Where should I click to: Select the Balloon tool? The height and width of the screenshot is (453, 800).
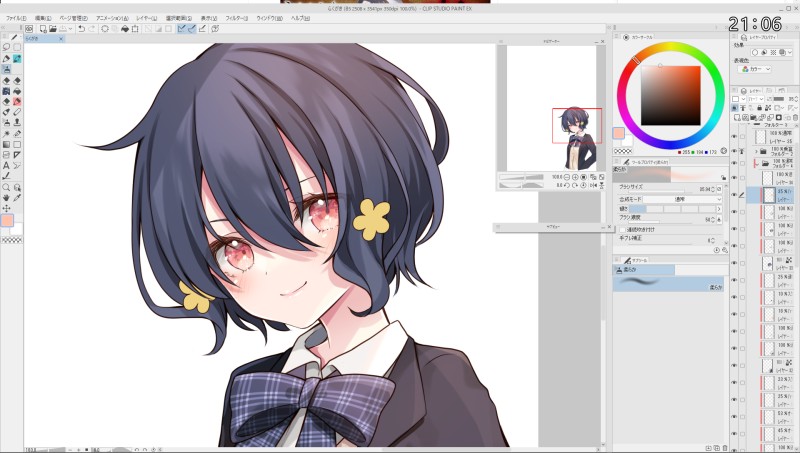[x=17, y=165]
